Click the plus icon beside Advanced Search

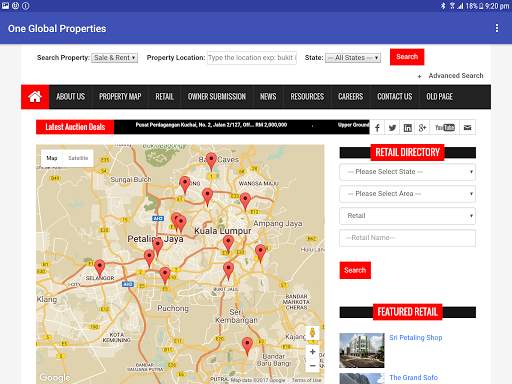(419, 76)
